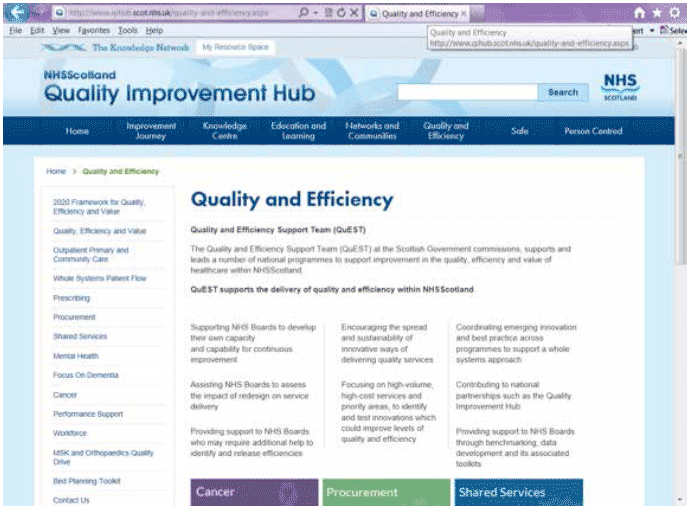The height and width of the screenshot is (509, 689).
Task: Open 2020 Framework for Quality sidebar link
Action: click(x=99, y=207)
